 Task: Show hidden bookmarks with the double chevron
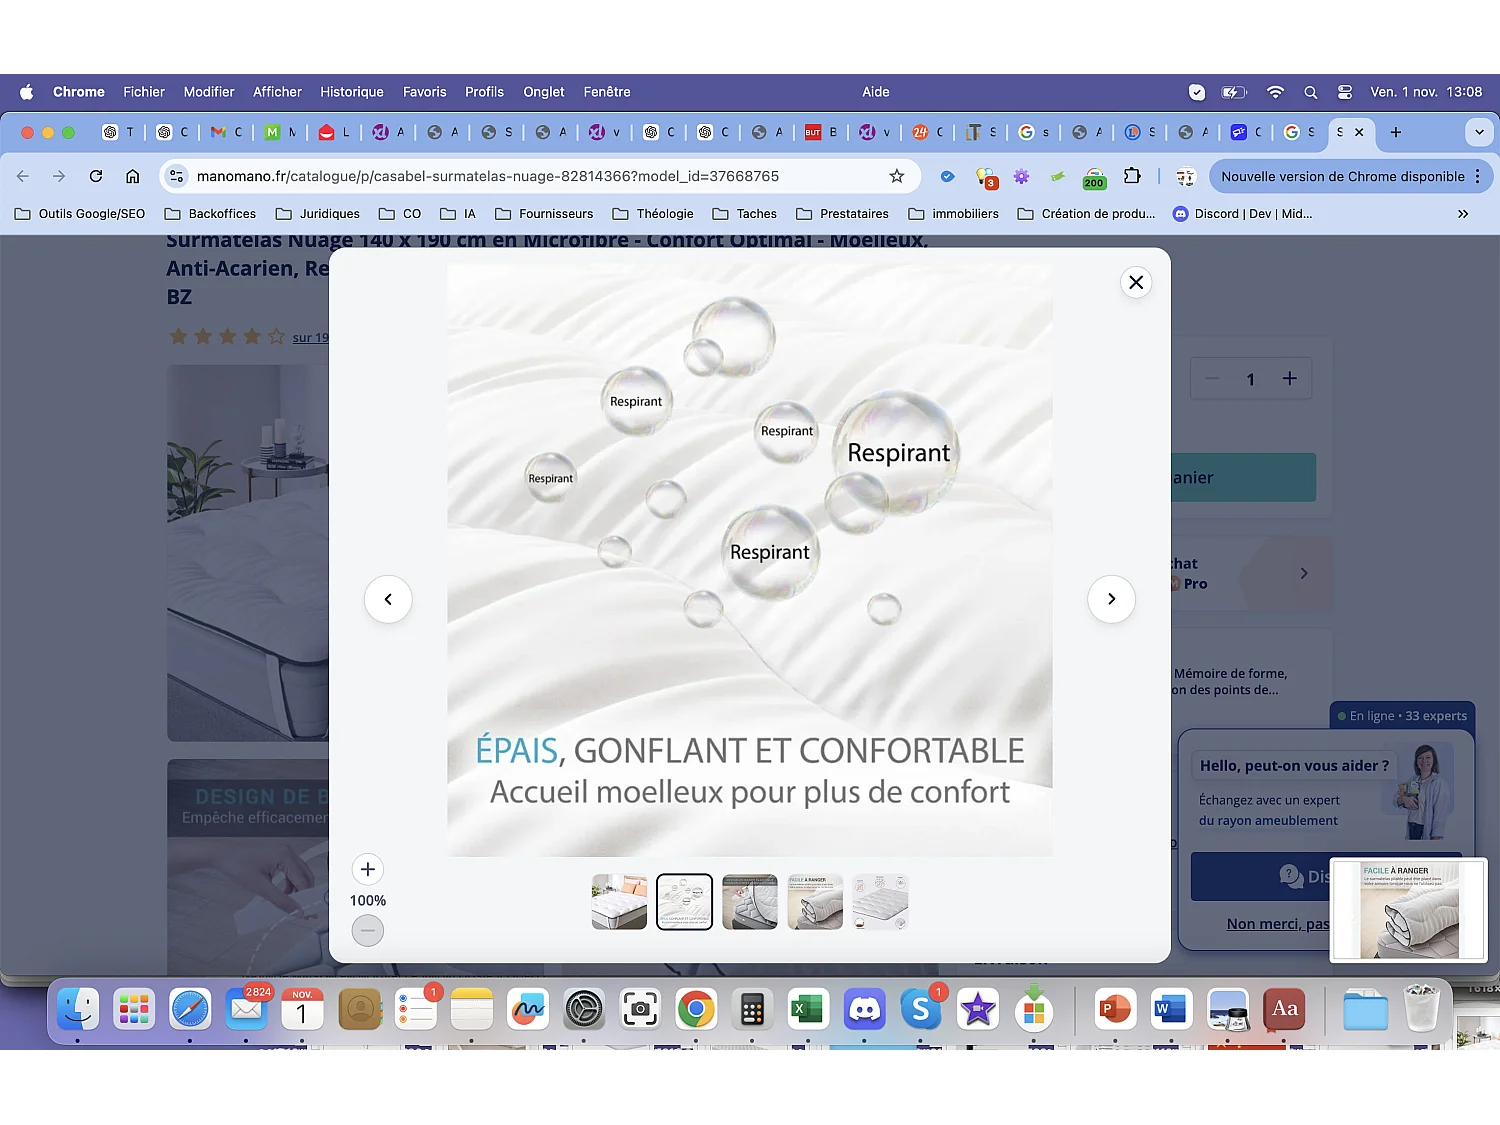1463,214
